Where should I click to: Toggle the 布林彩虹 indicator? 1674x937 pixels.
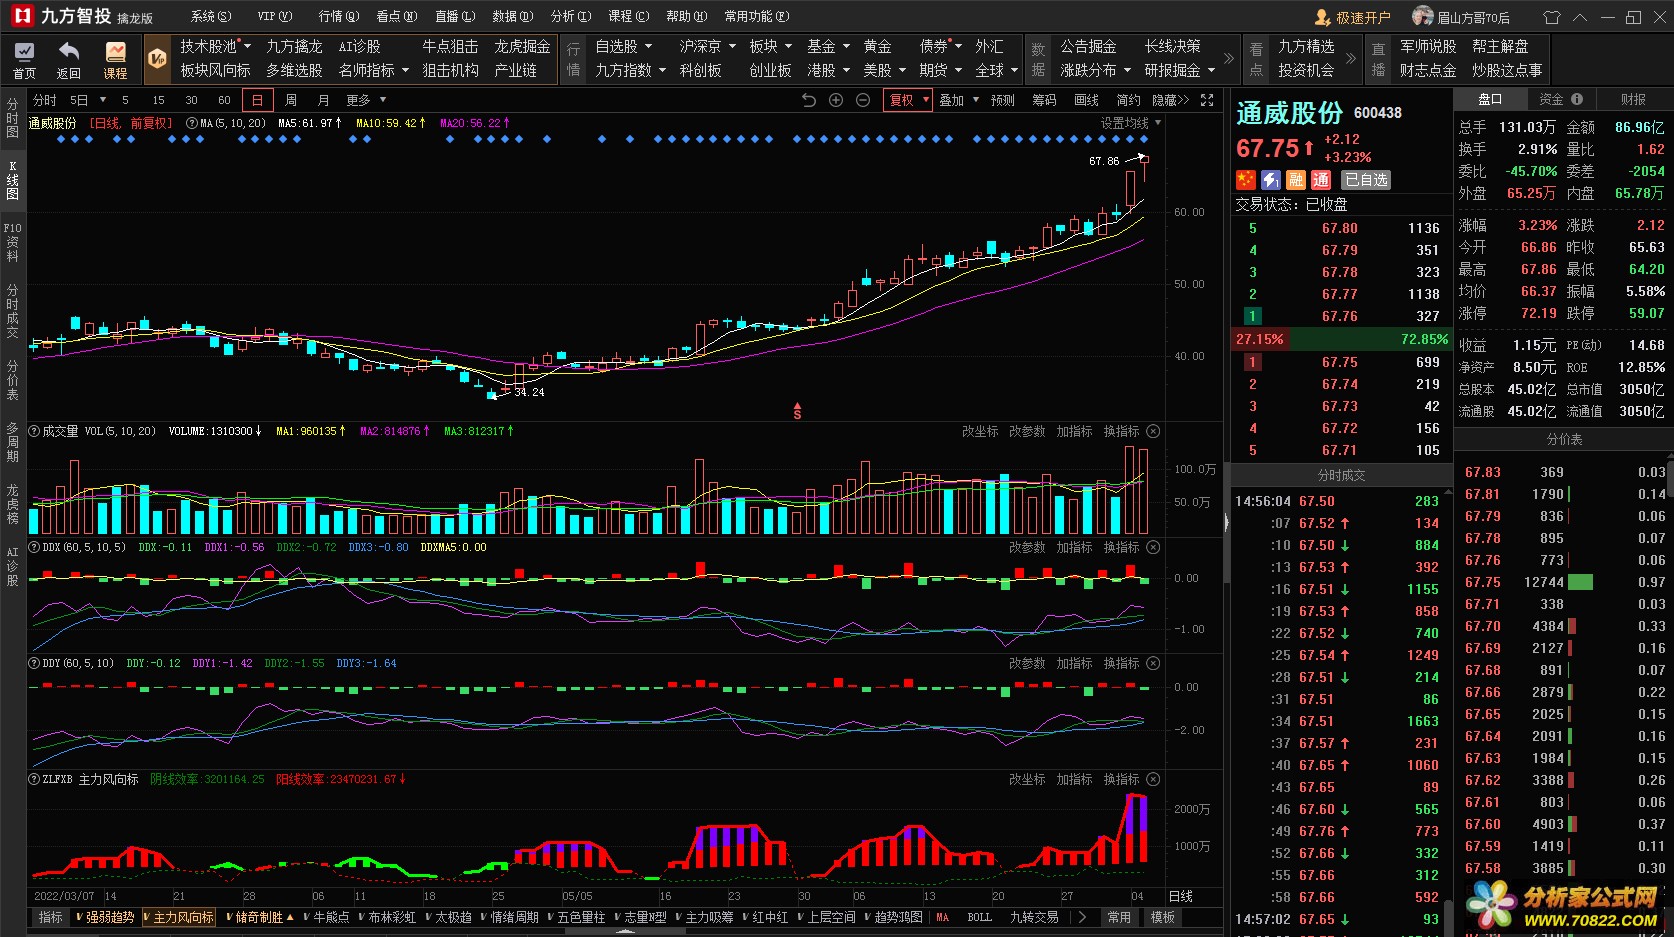tap(387, 917)
